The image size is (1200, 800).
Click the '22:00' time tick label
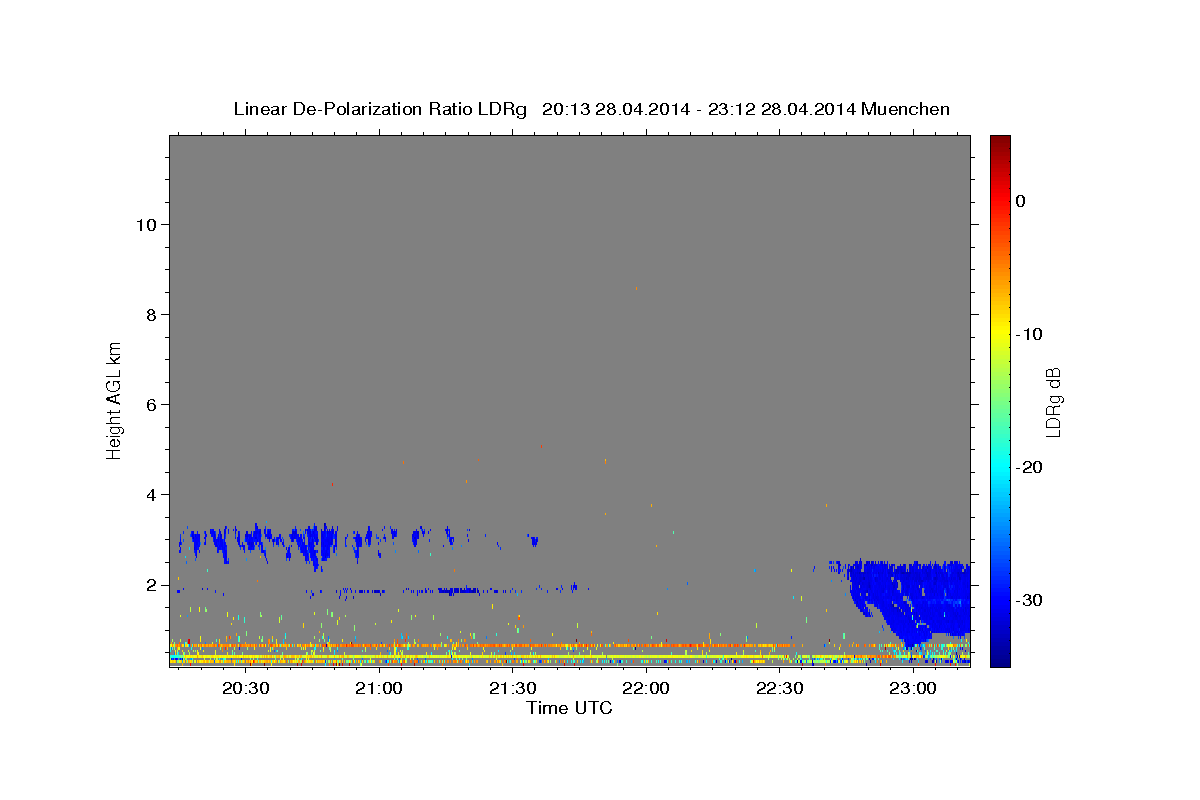(x=646, y=688)
